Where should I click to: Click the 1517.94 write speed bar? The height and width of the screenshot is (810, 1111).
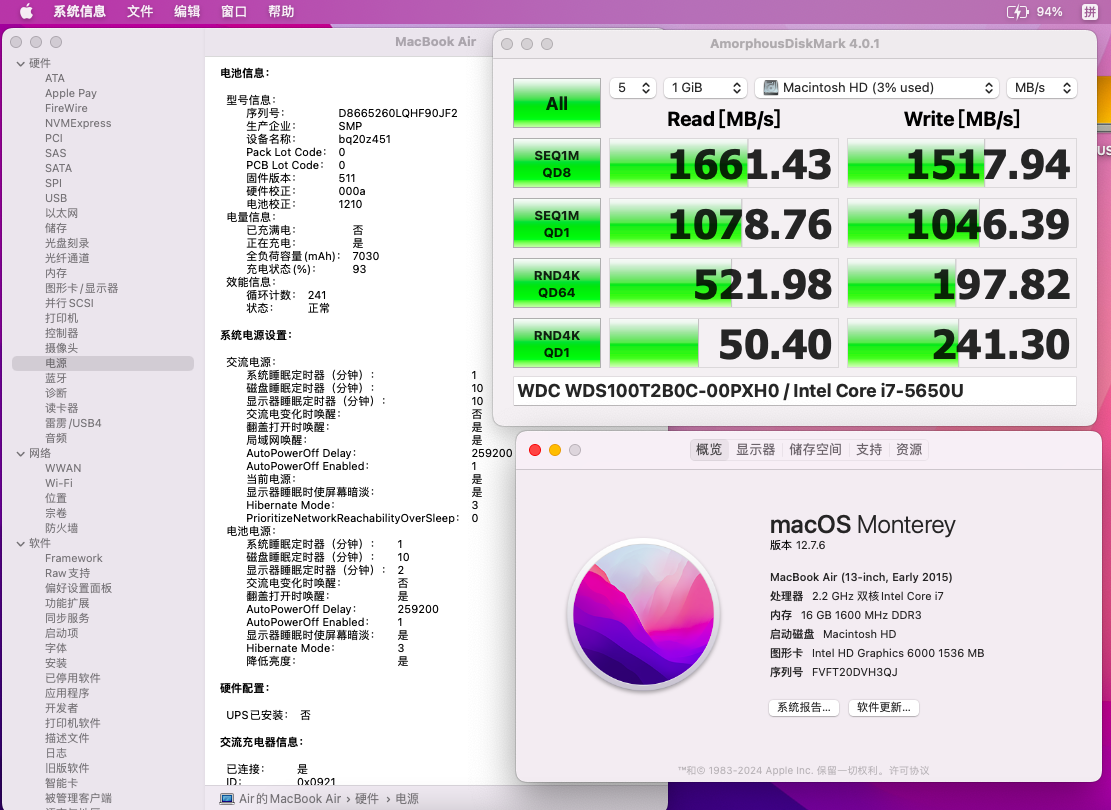pyautogui.click(x=962, y=164)
